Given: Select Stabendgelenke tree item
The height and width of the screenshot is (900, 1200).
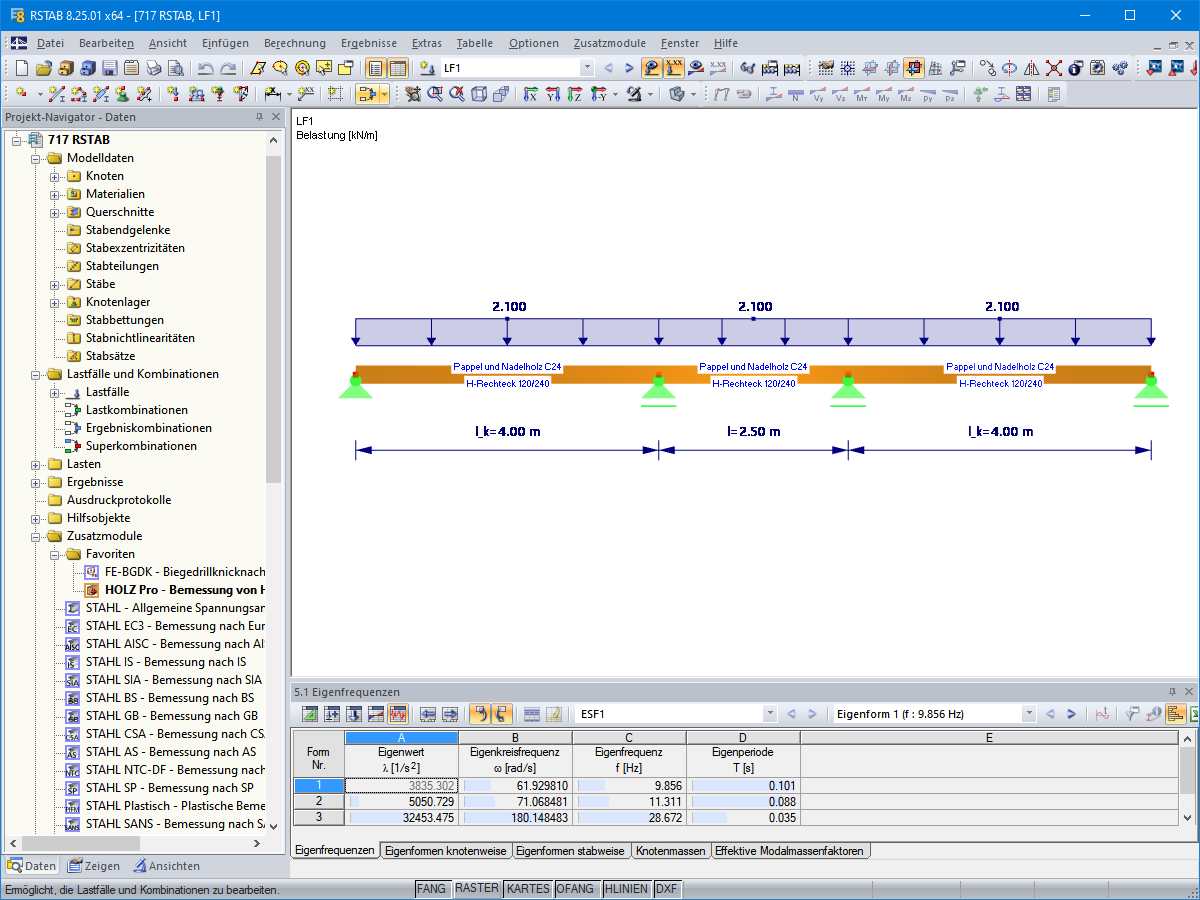Looking at the screenshot, I should click(x=128, y=230).
